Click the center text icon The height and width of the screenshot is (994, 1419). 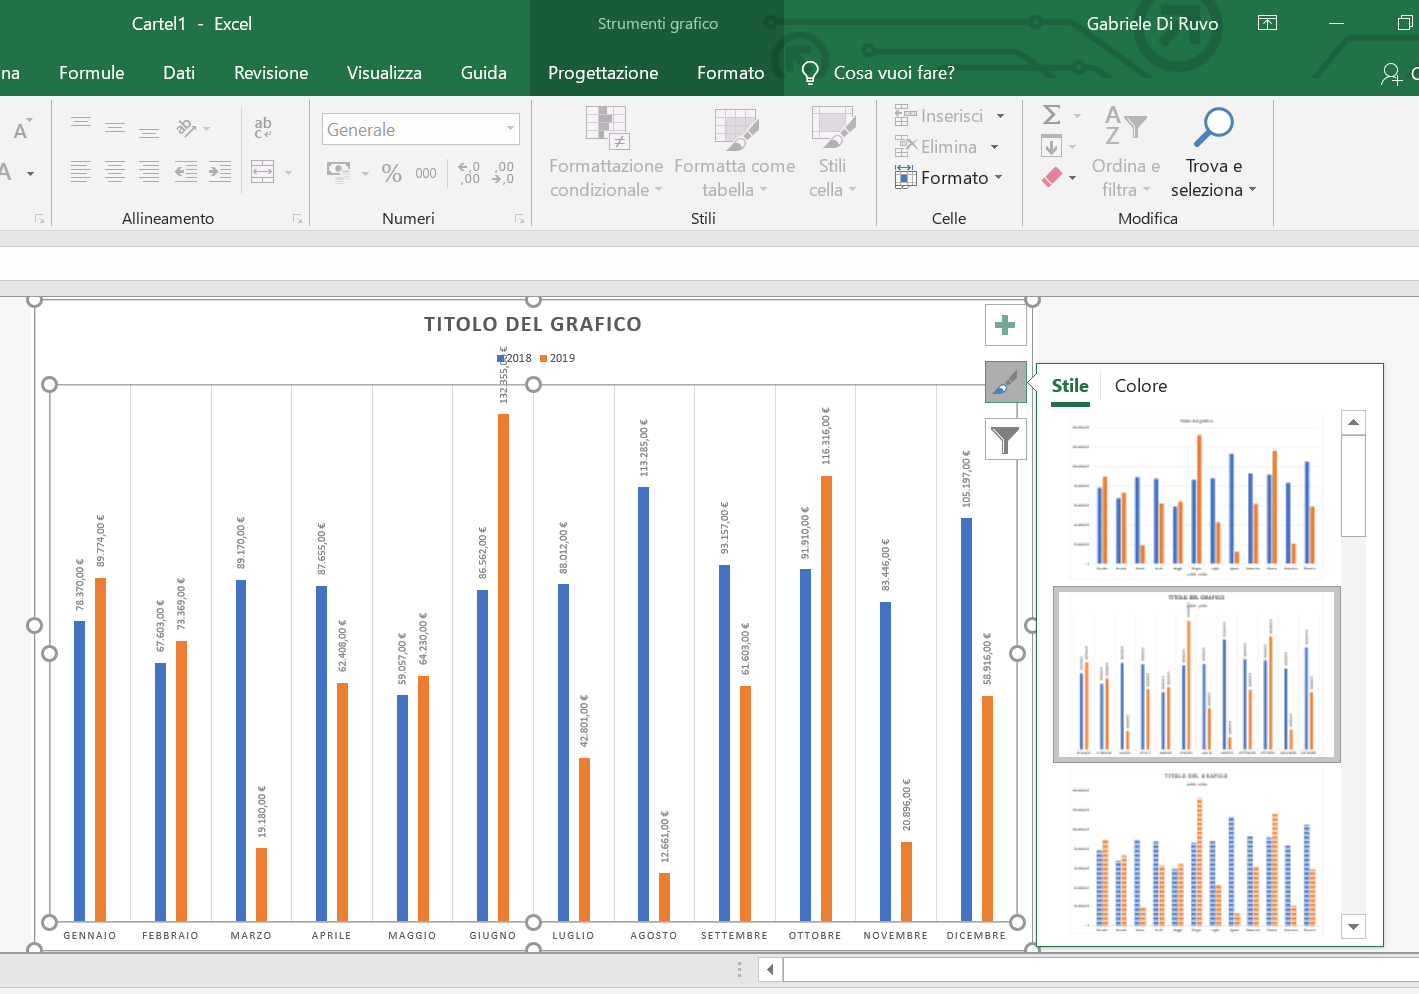(115, 172)
